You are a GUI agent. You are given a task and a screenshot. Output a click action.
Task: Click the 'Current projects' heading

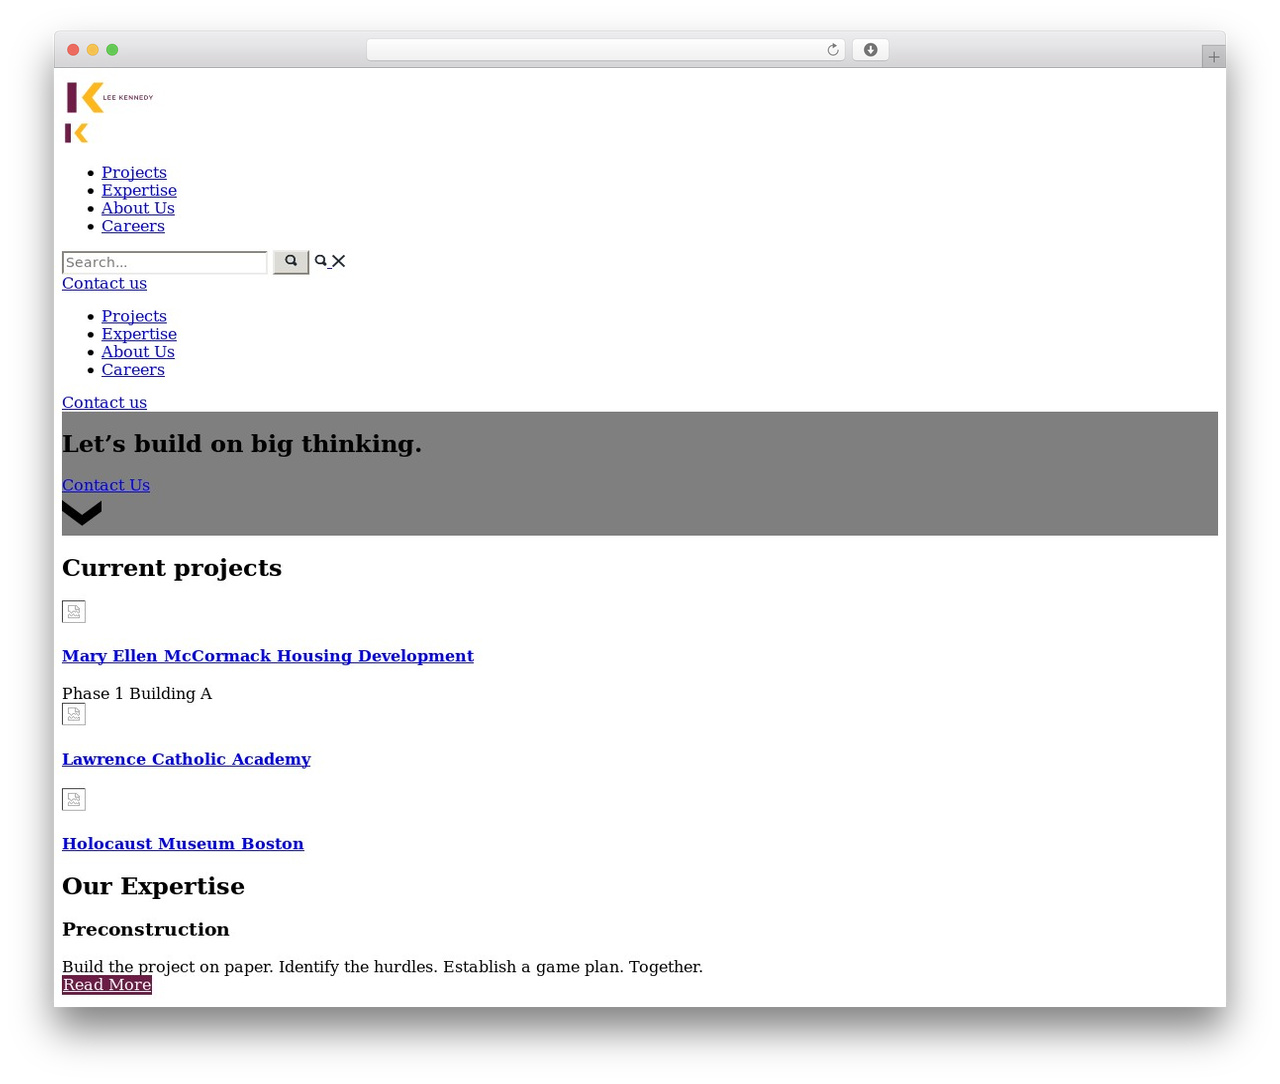[172, 568]
